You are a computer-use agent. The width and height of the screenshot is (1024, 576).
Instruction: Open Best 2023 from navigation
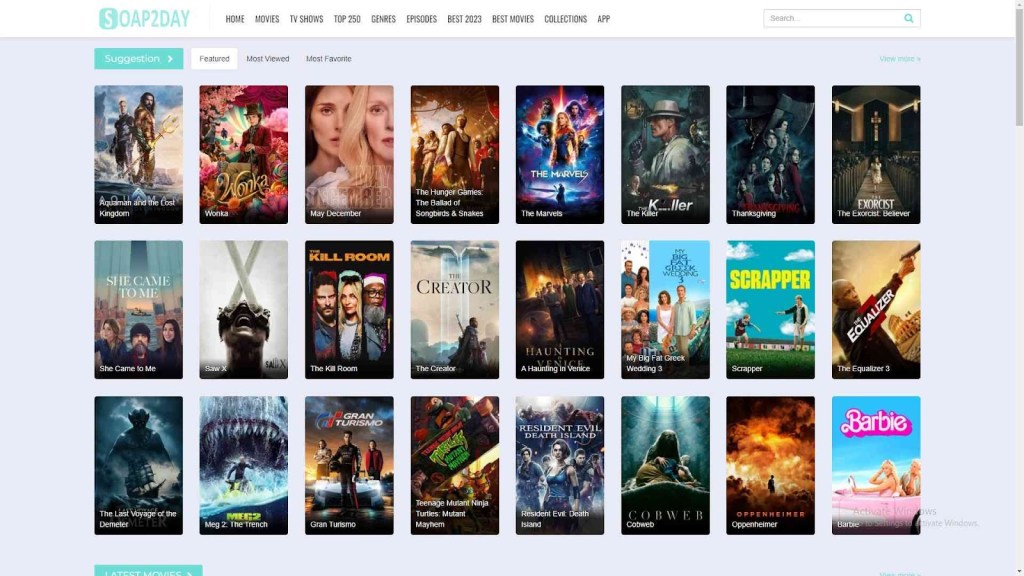(464, 19)
